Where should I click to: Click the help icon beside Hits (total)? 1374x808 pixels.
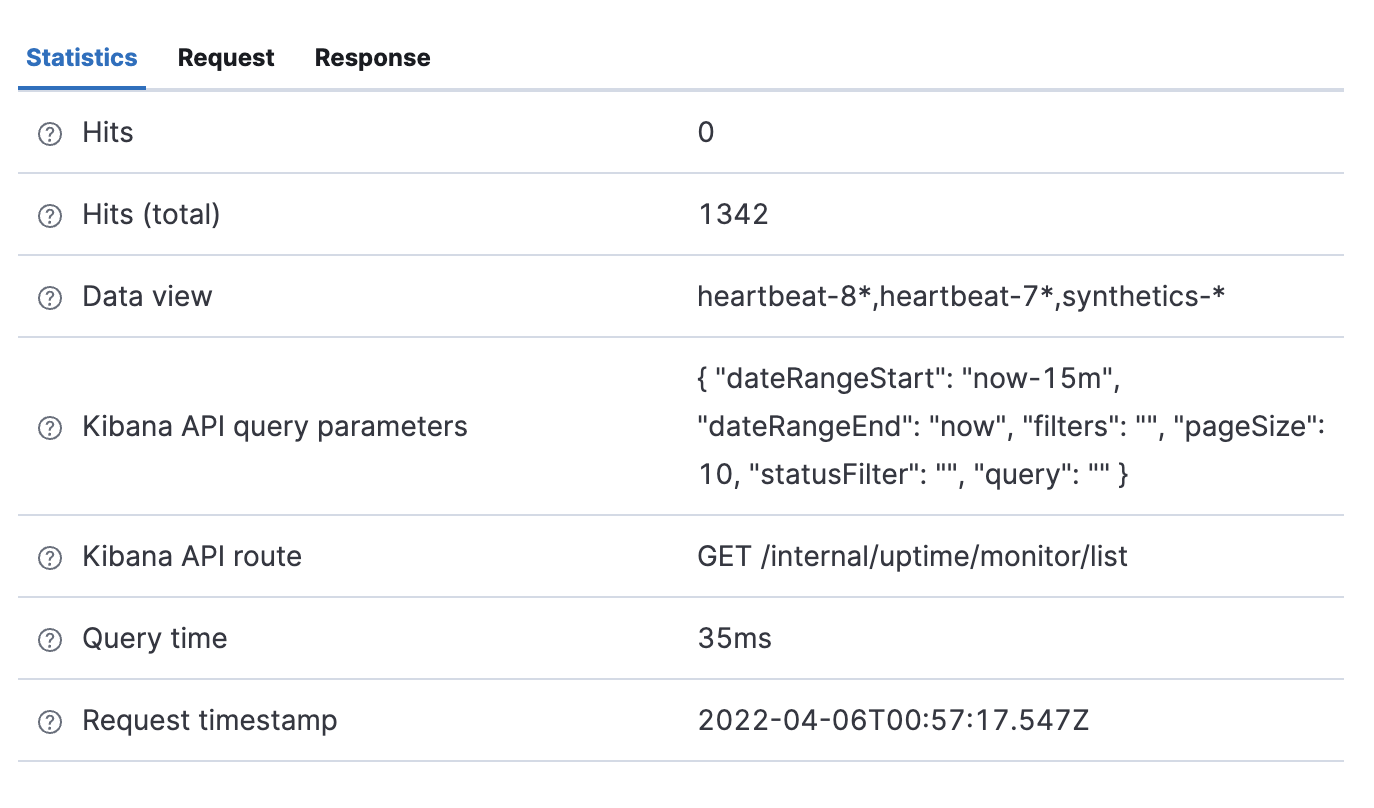(x=49, y=215)
